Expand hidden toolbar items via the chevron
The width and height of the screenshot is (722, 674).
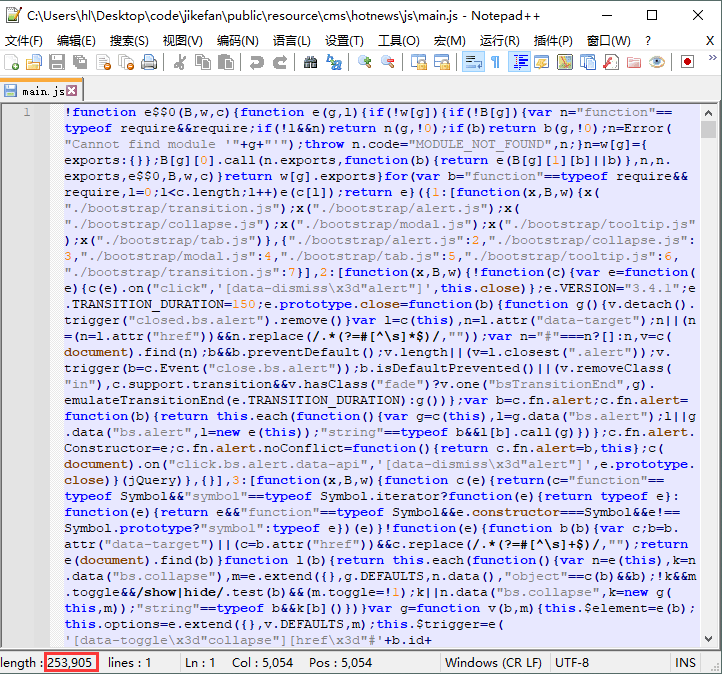(712, 58)
